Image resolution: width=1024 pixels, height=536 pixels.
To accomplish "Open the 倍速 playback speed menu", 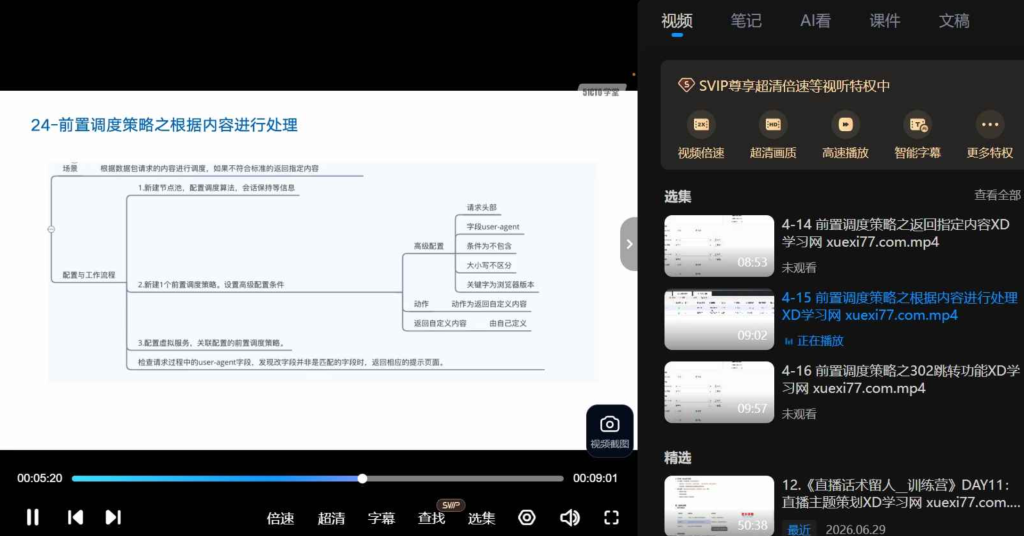I will point(280,518).
